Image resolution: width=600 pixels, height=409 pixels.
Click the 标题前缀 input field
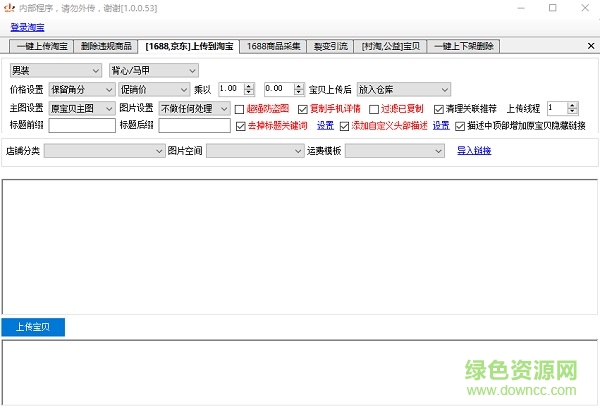(x=82, y=125)
